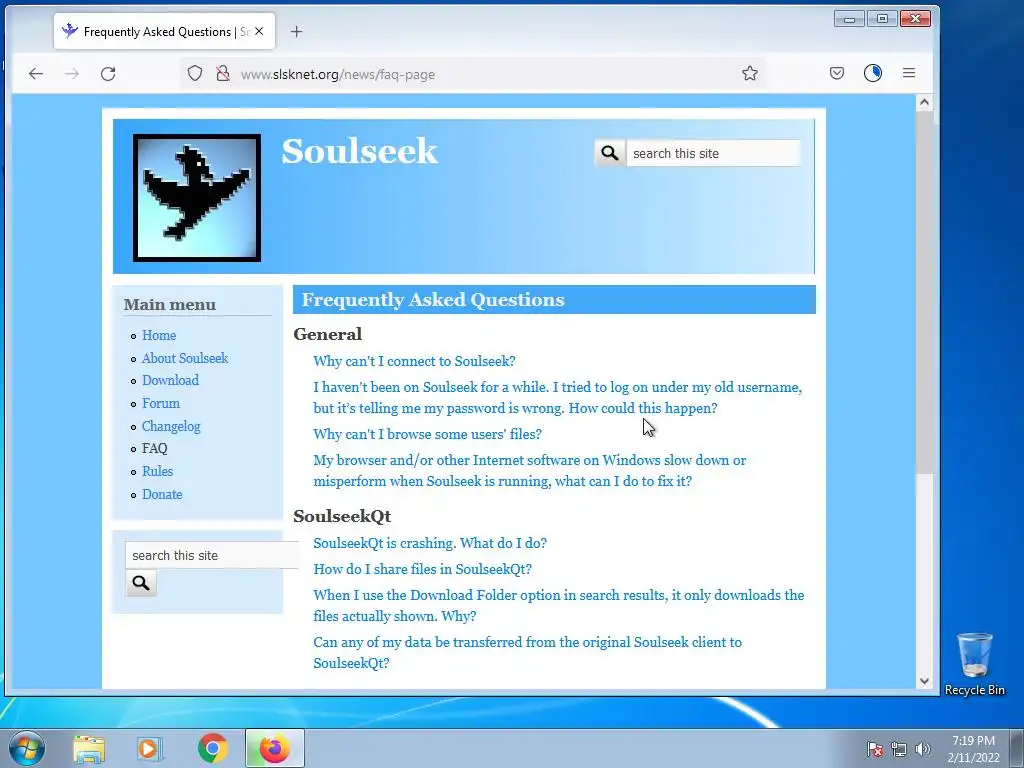1024x768 pixels.
Task: Click the insecure connection padlock icon
Action: point(223,73)
